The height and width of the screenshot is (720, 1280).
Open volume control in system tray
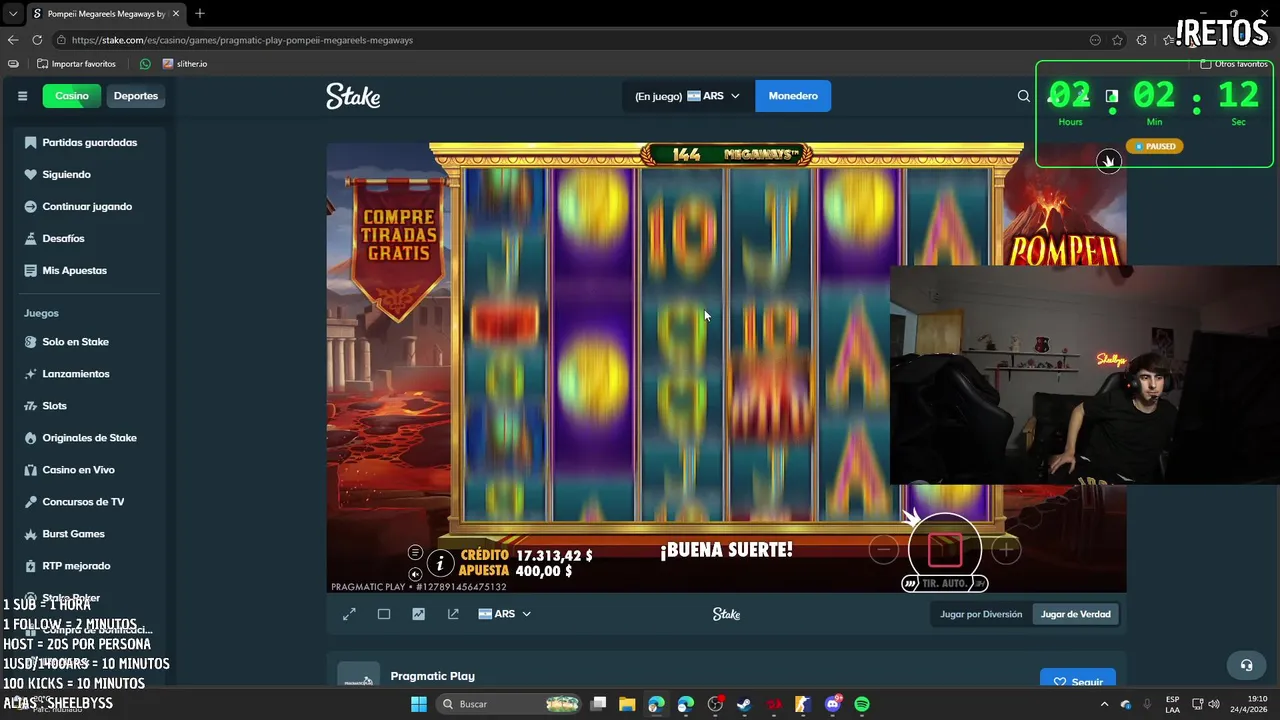(1213, 704)
